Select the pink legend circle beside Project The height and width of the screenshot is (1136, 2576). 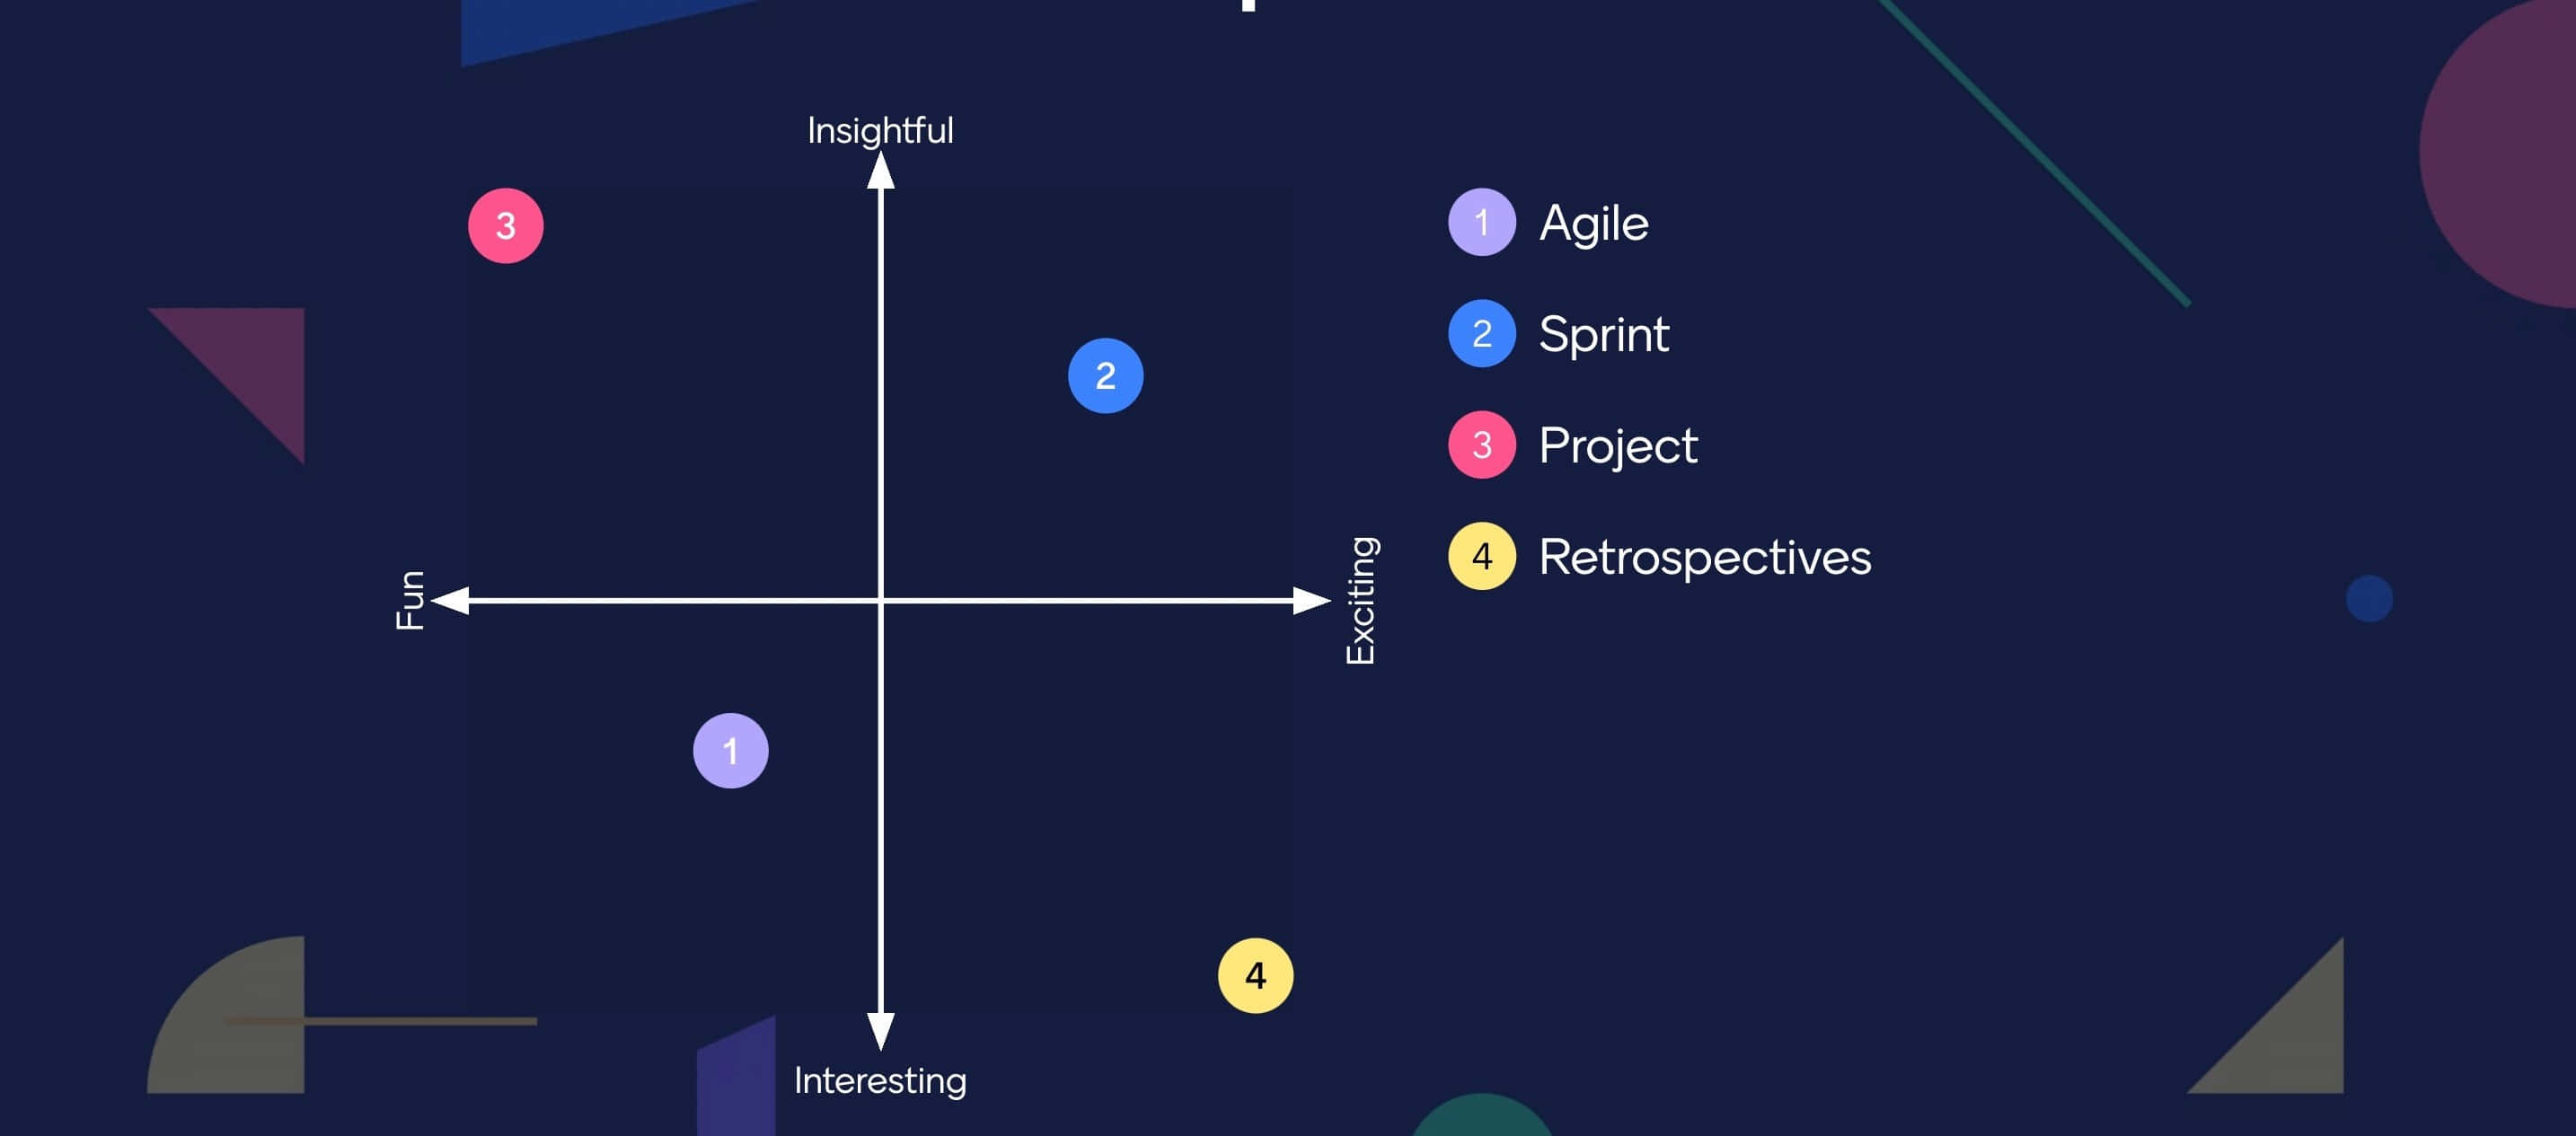pyautogui.click(x=1481, y=445)
